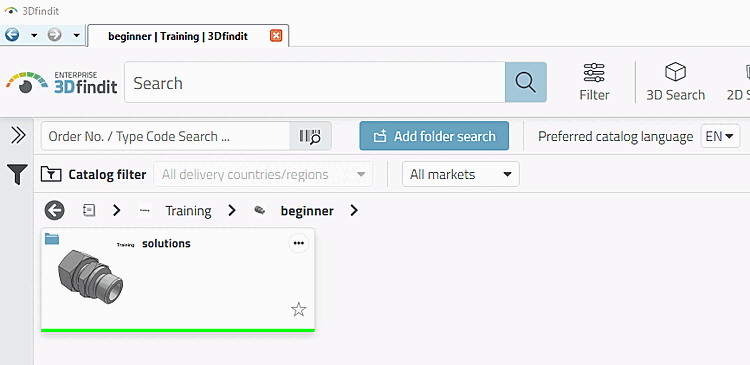Open the Filter options
The height and width of the screenshot is (365, 750).
pyautogui.click(x=594, y=82)
